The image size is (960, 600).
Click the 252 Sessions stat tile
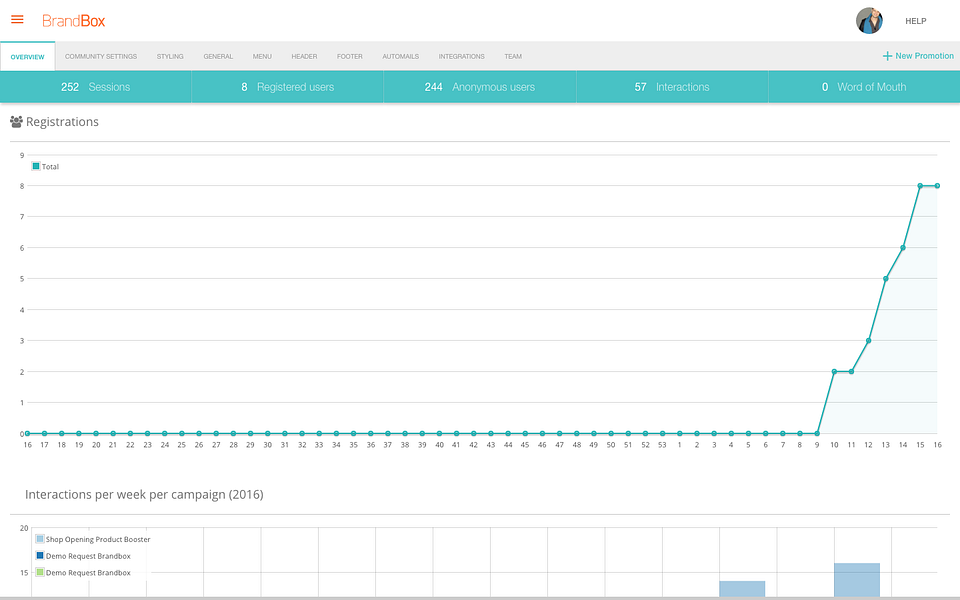coord(96,87)
